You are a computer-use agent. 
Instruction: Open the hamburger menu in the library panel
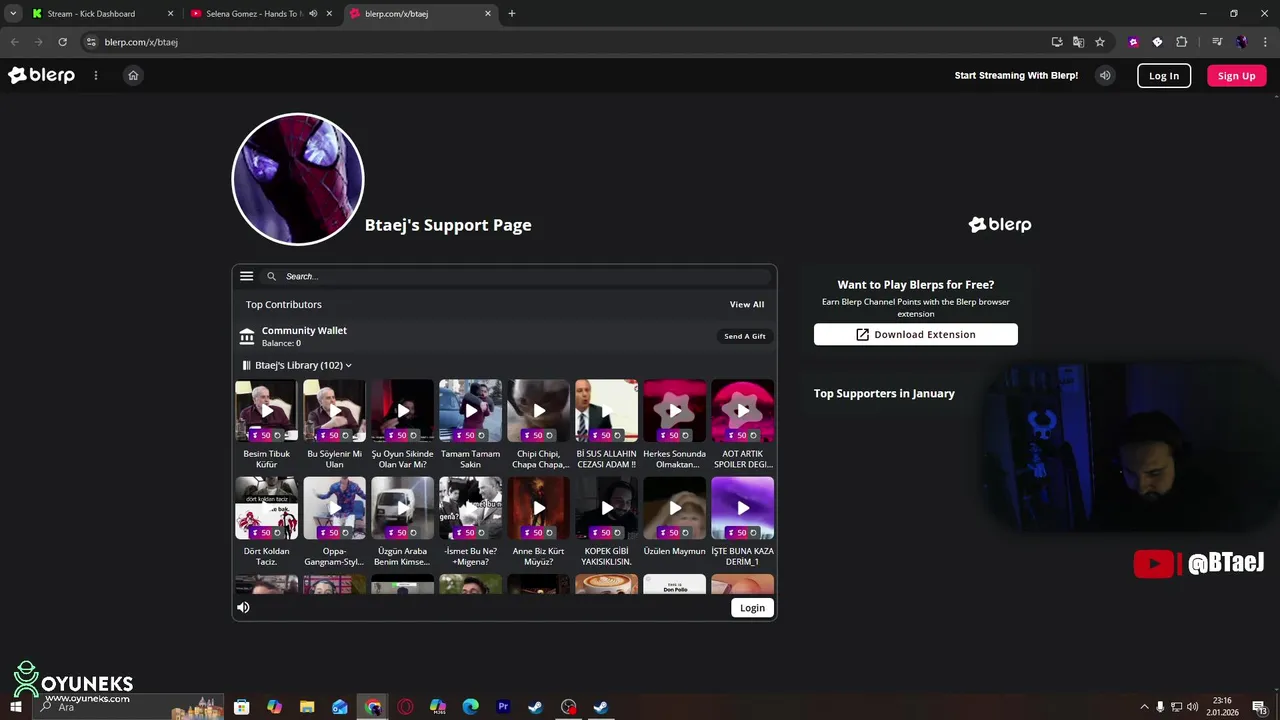[246, 276]
